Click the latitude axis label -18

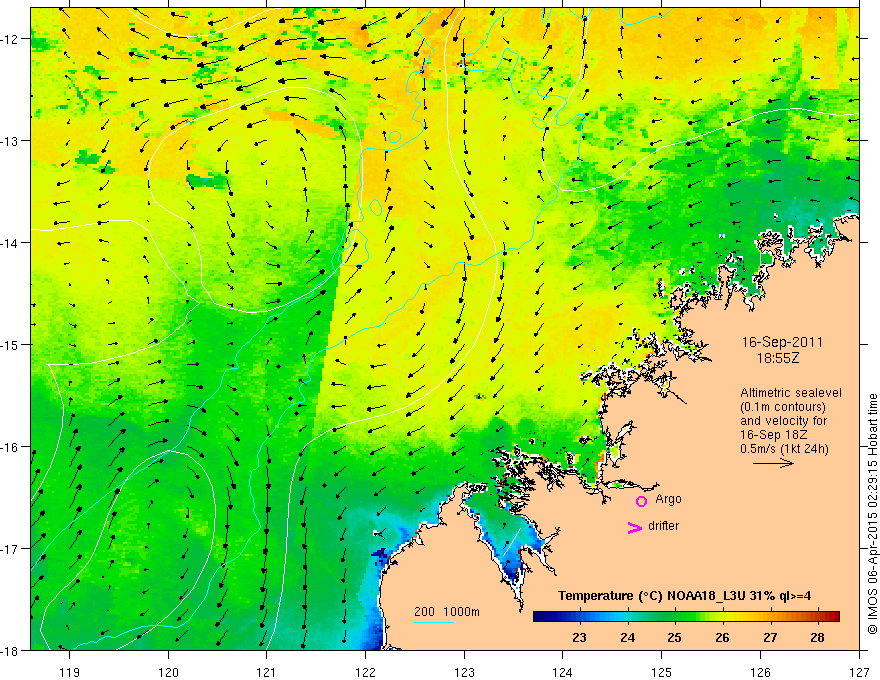coord(11,651)
